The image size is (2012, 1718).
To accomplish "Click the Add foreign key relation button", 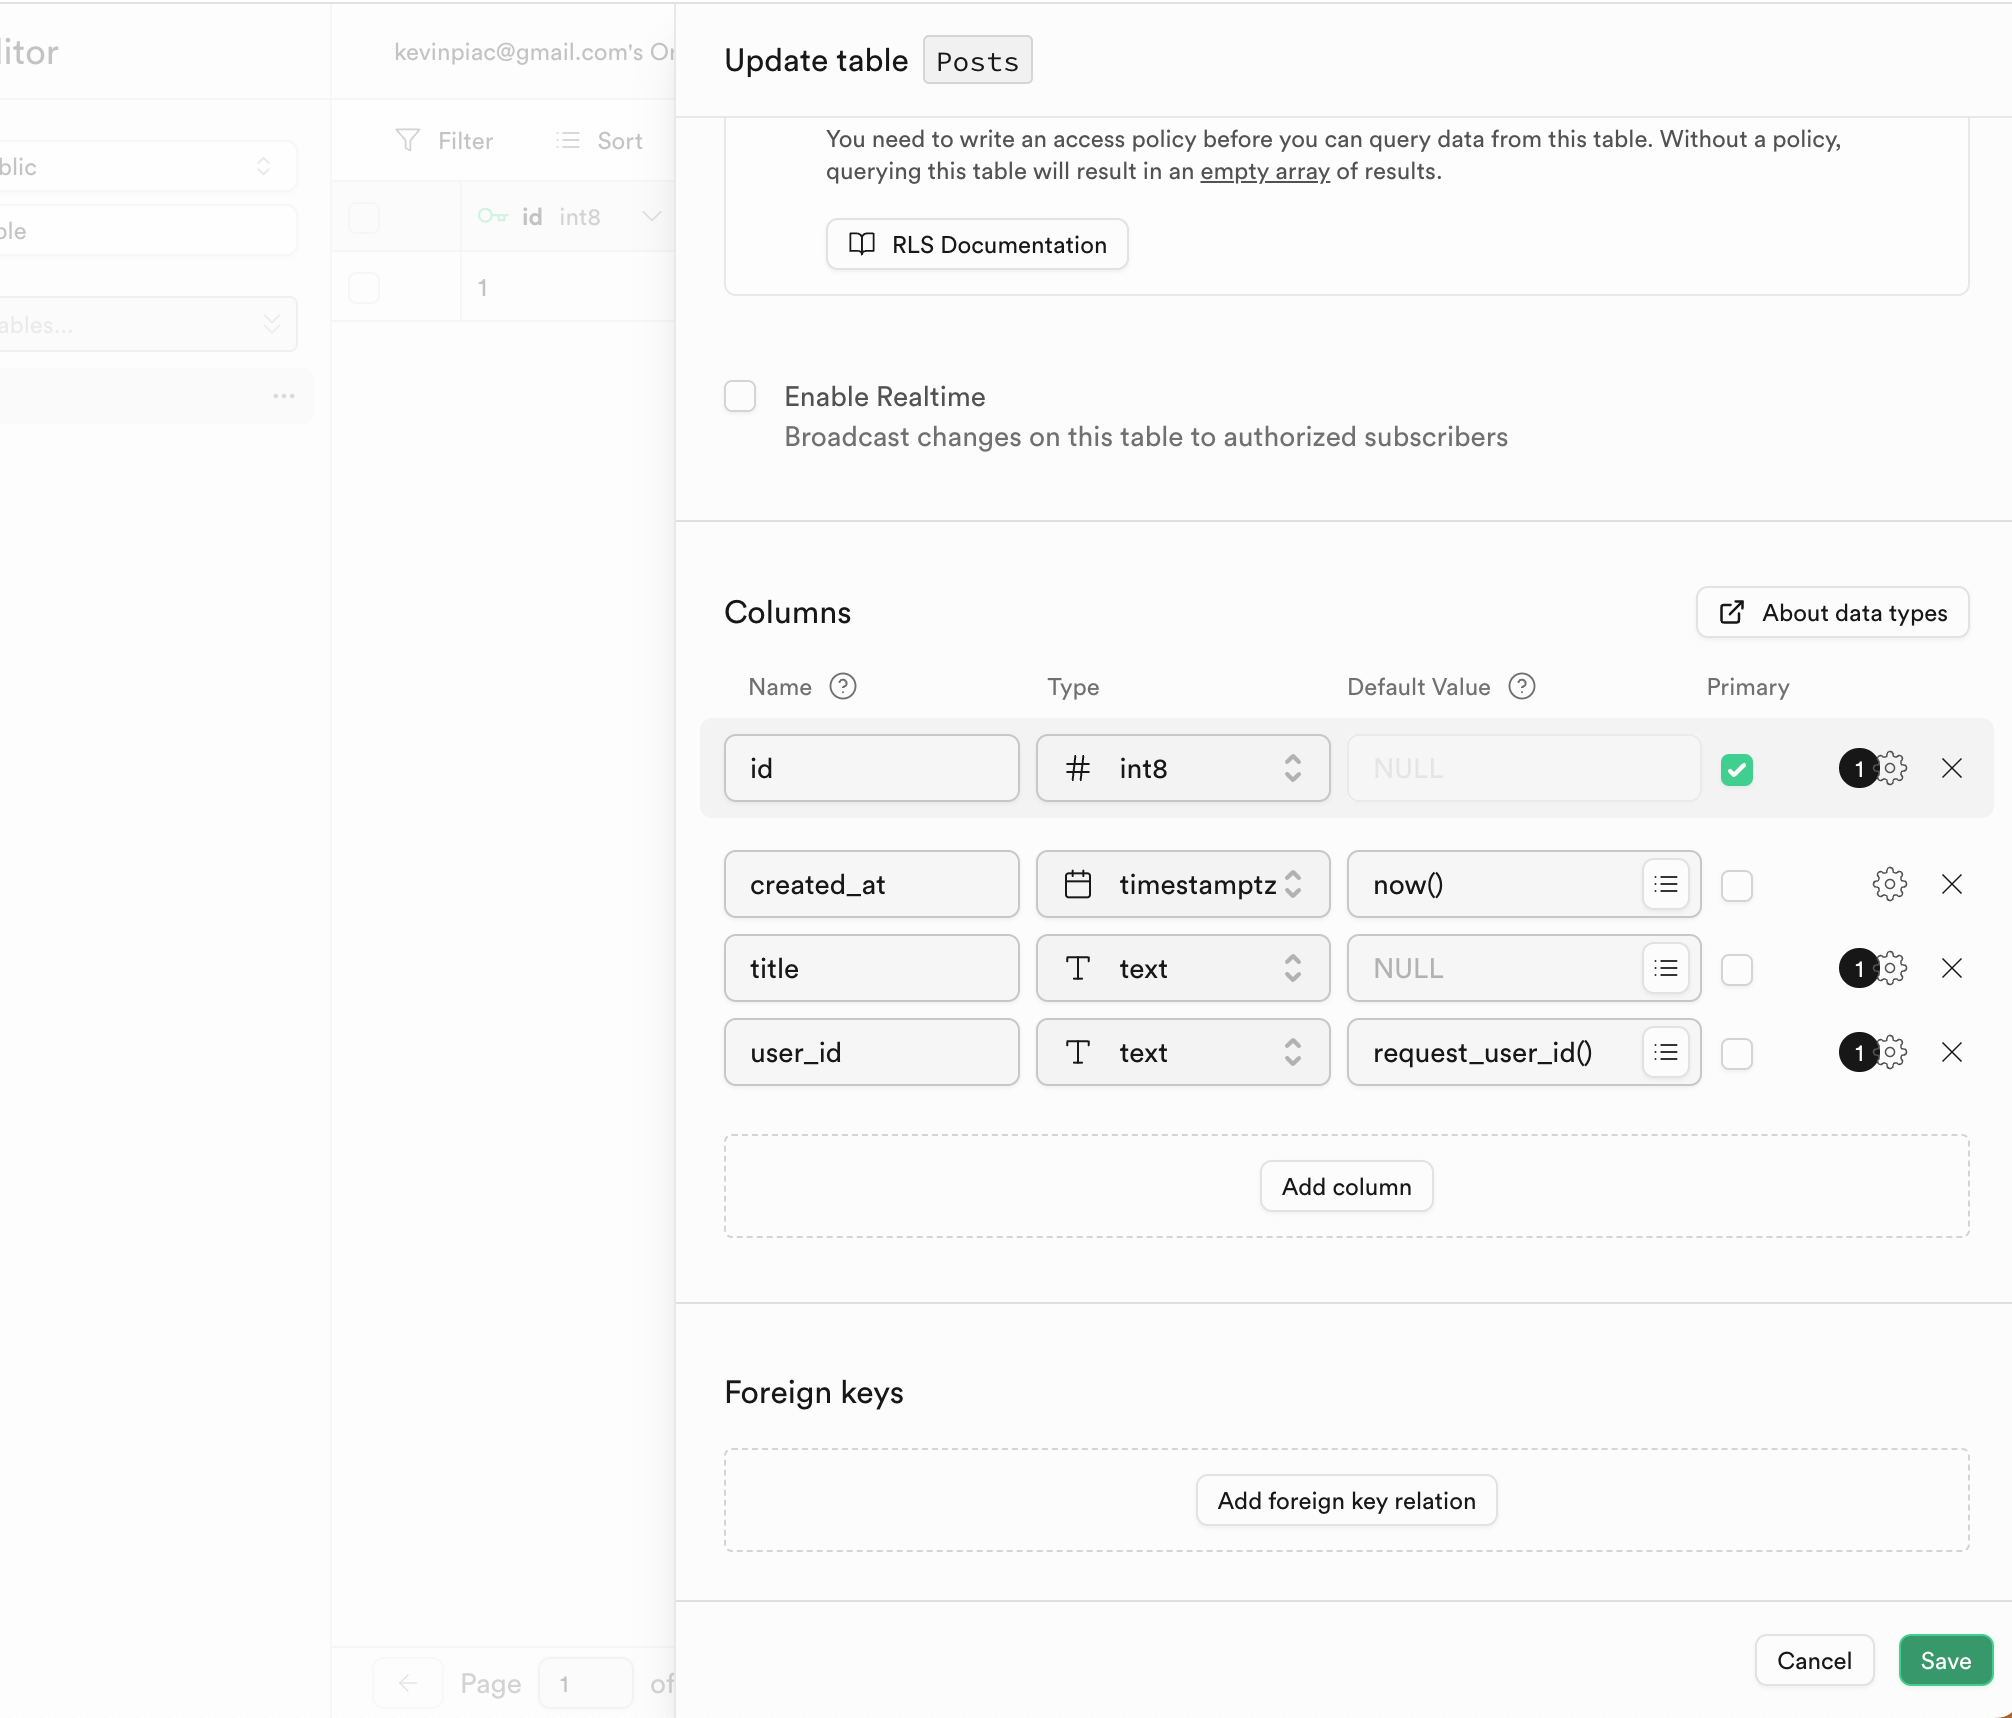I will [x=1346, y=1500].
